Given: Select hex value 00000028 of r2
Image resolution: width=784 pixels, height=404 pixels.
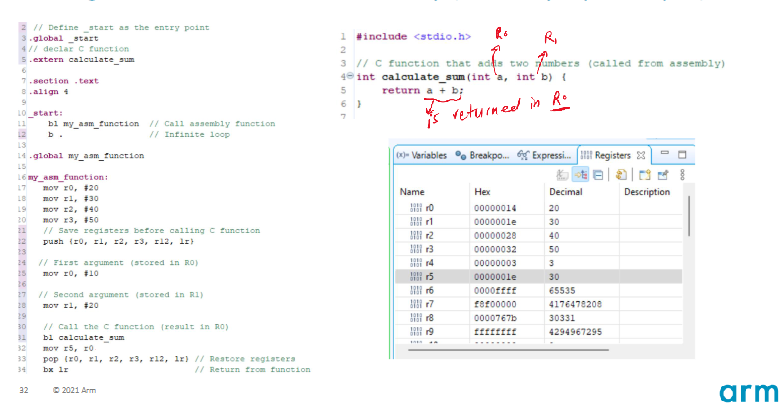Looking at the screenshot, I should 495,236.
